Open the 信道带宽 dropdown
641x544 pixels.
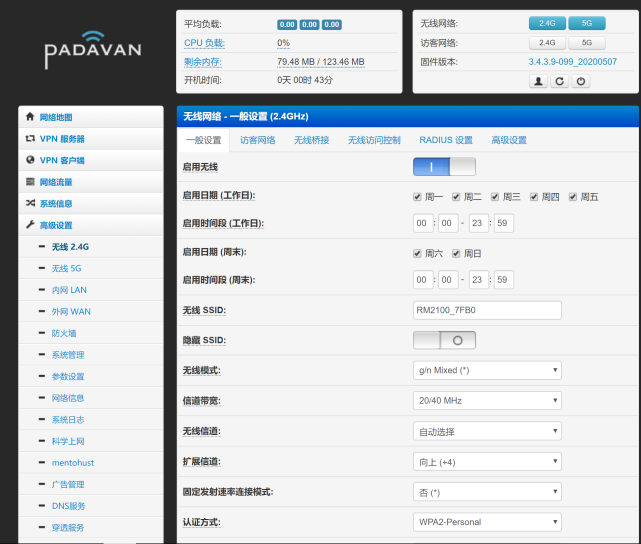click(487, 401)
